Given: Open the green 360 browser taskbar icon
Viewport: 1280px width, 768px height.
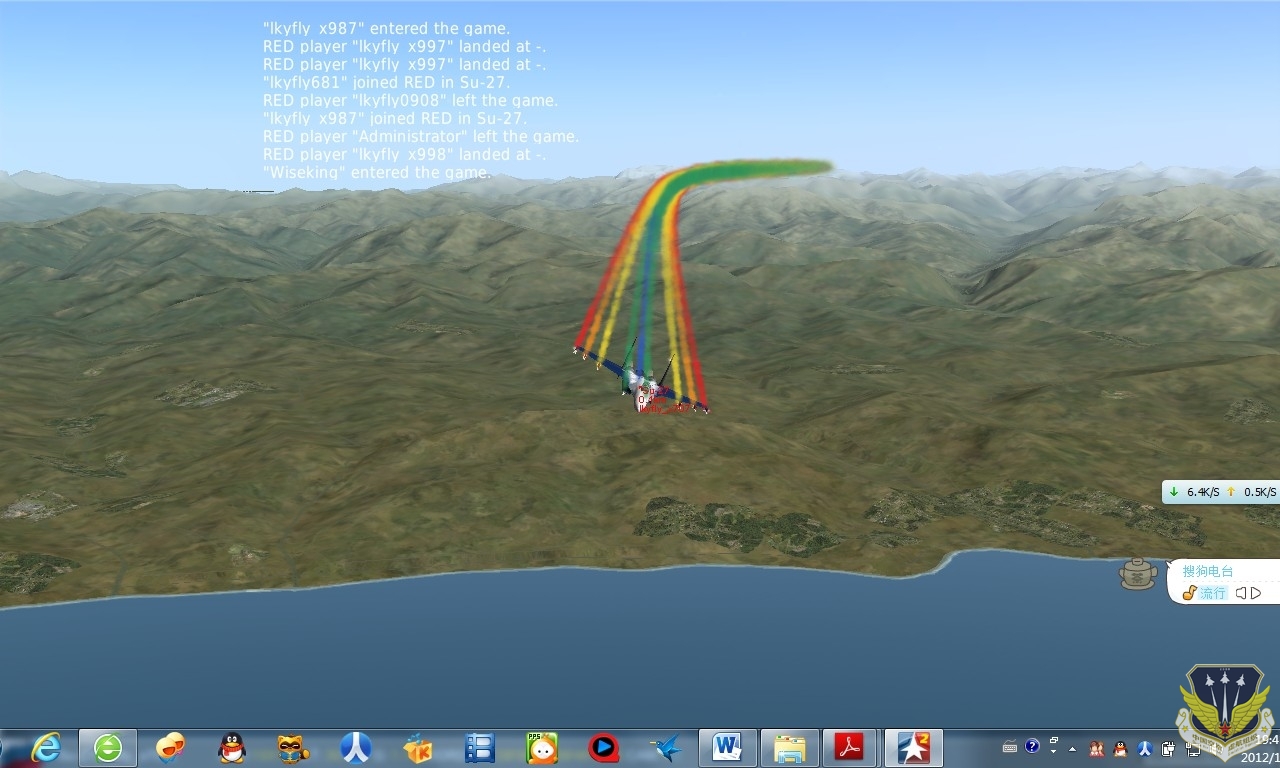Looking at the screenshot, I should point(108,747).
